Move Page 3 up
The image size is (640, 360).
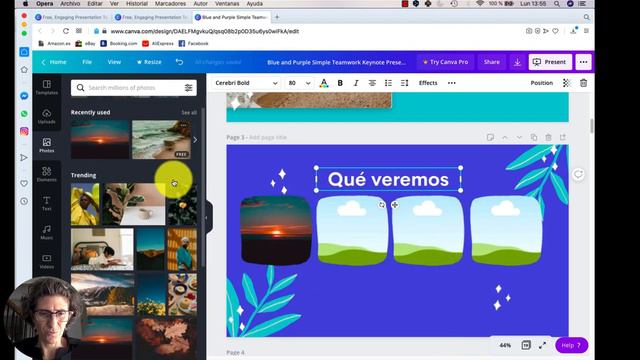pos(505,138)
